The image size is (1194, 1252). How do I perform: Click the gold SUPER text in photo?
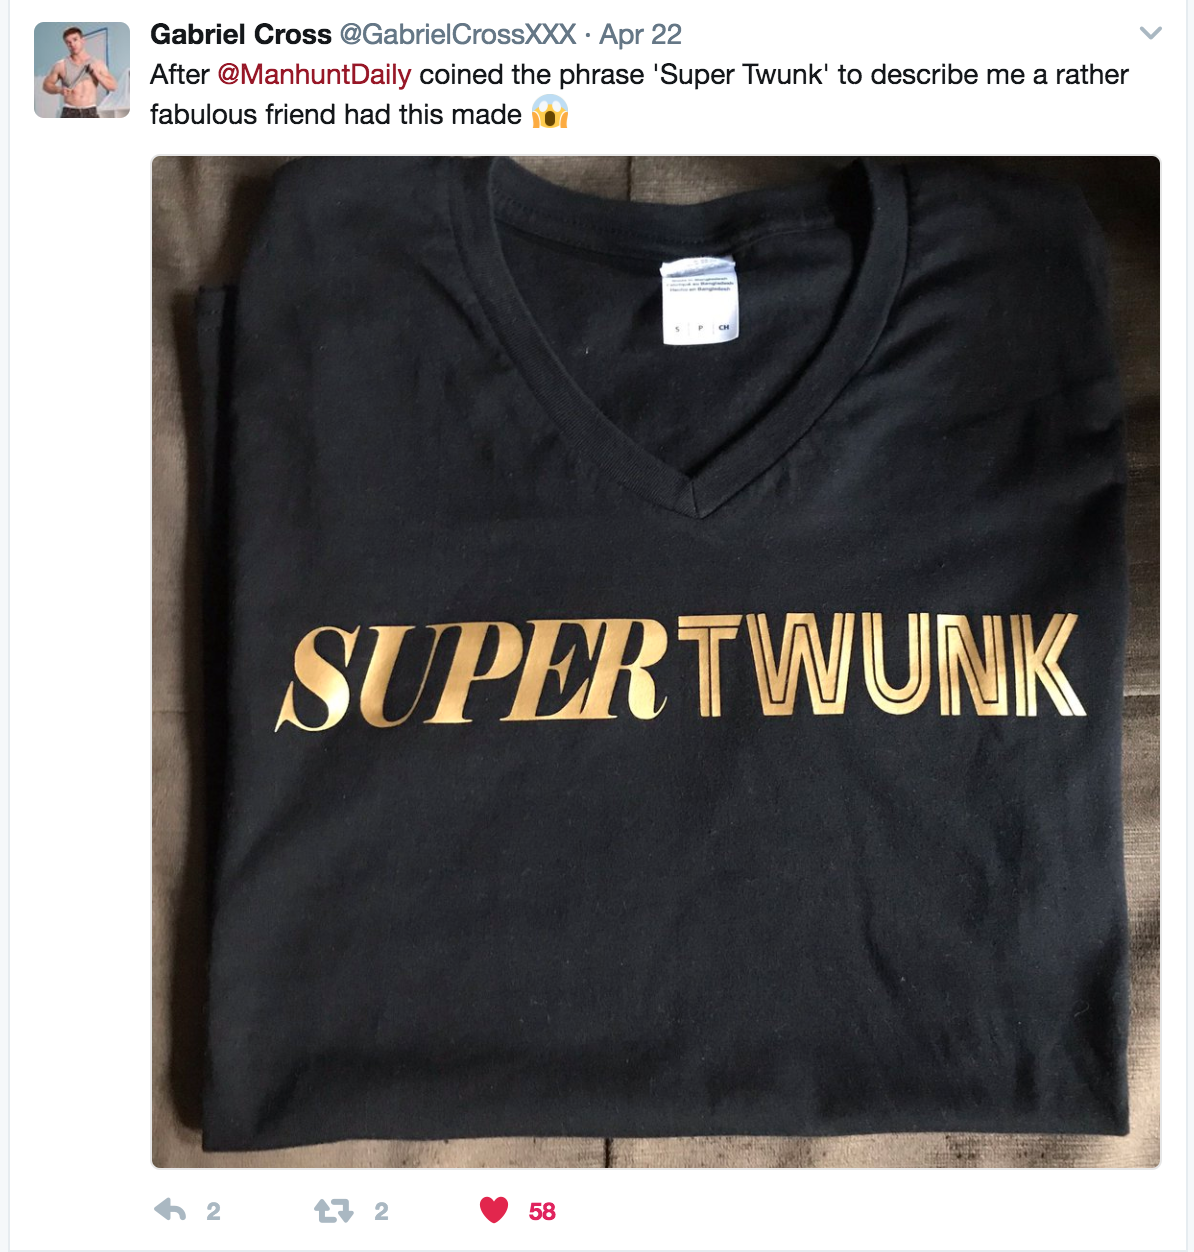473,674
